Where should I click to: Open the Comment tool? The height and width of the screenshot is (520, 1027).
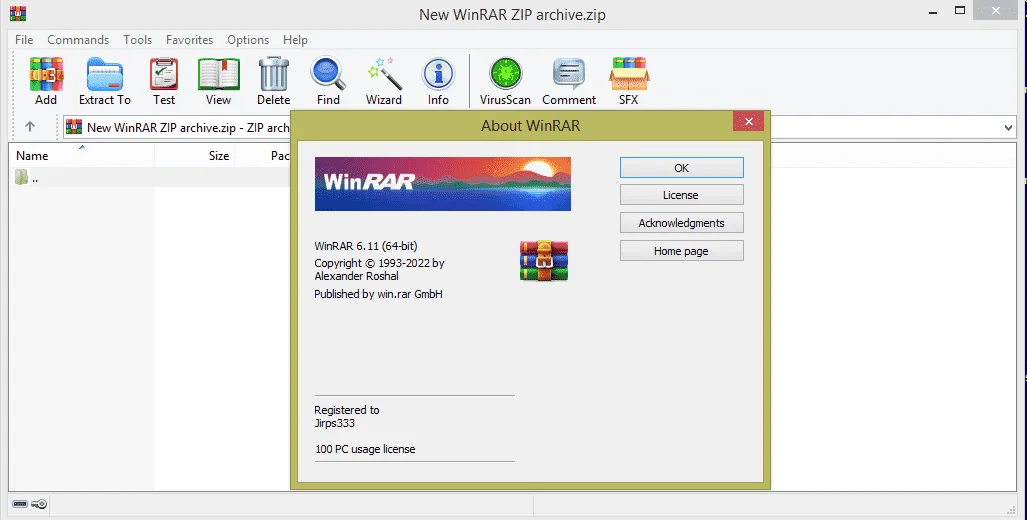(569, 81)
